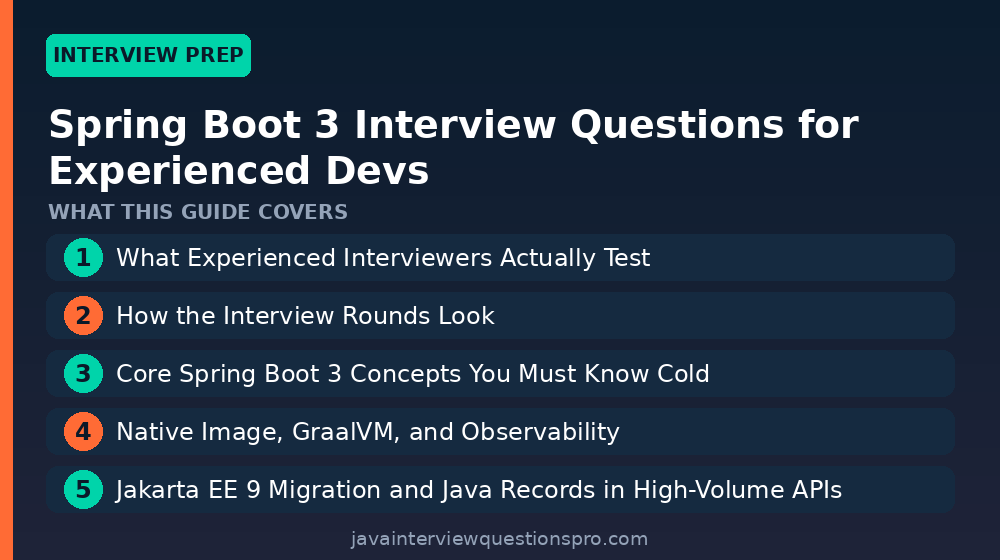Click the title "Spring Boot 3 Interview Questions"
Screen dimensions: 1000x560
(x=453, y=147)
